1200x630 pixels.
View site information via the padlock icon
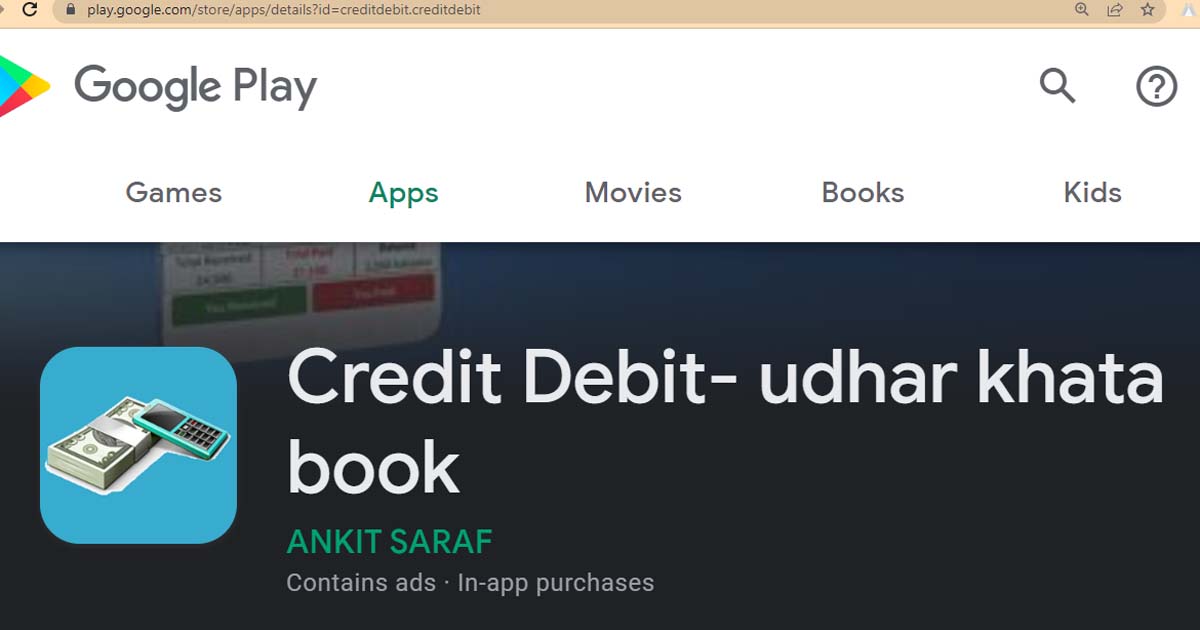(x=71, y=10)
